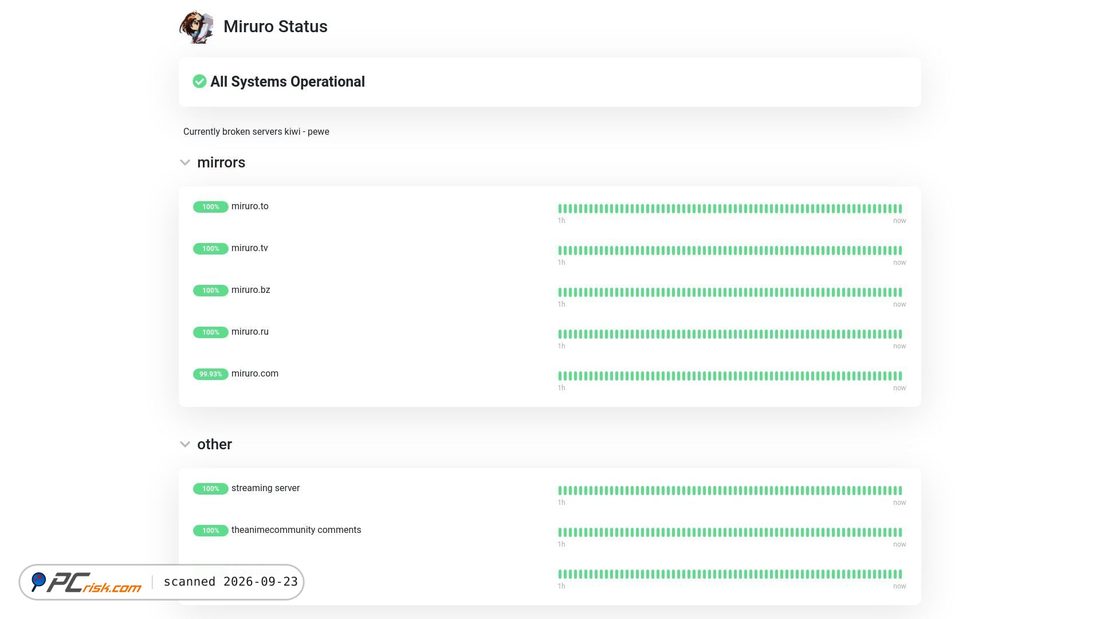Image resolution: width=1100 pixels, height=619 pixels.
Task: Click the 100% badge for streaming server
Action: pos(210,488)
